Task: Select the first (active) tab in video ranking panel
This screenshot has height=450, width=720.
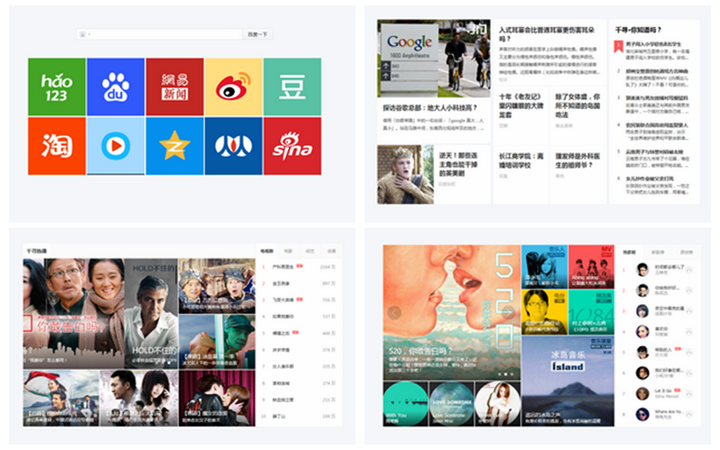Action: pyautogui.click(x=266, y=251)
